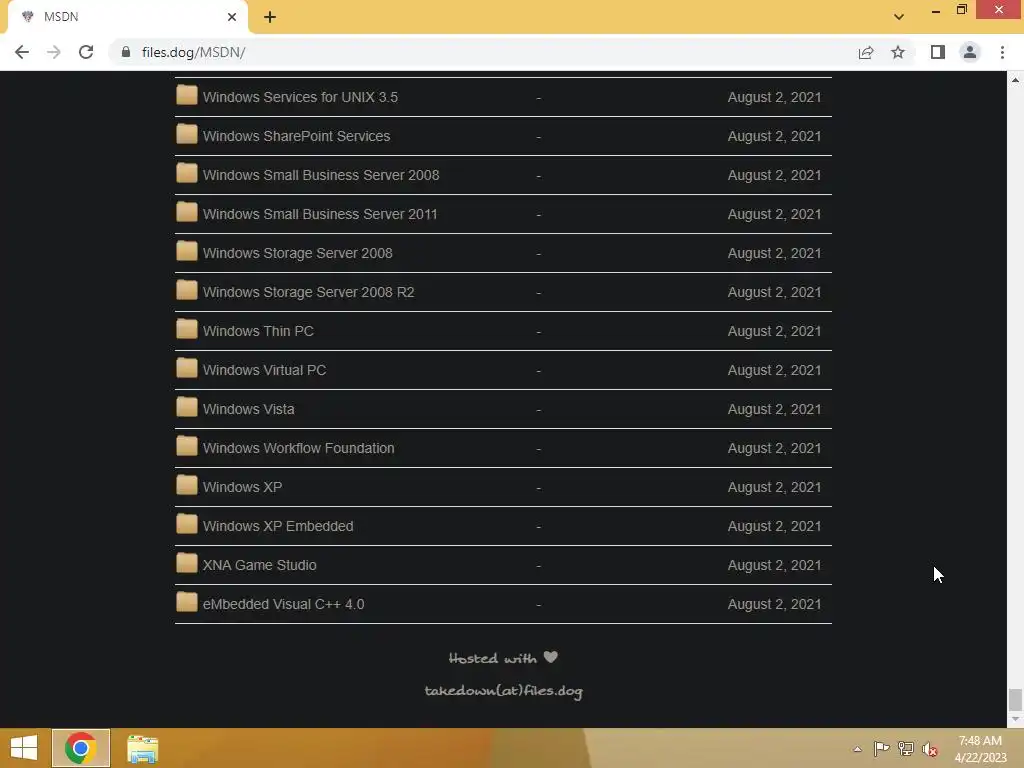
Task: Open the Windows Virtual PC link
Action: point(264,370)
